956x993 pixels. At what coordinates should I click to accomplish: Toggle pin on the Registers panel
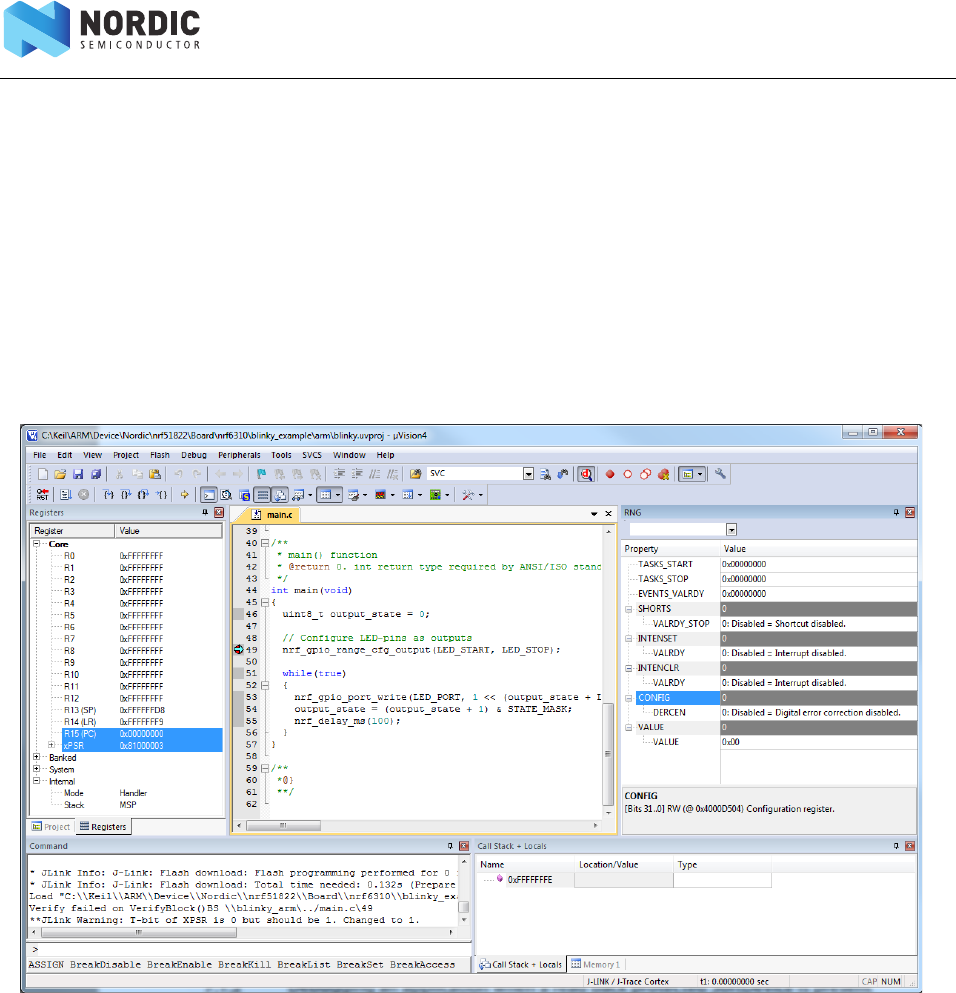[205, 512]
